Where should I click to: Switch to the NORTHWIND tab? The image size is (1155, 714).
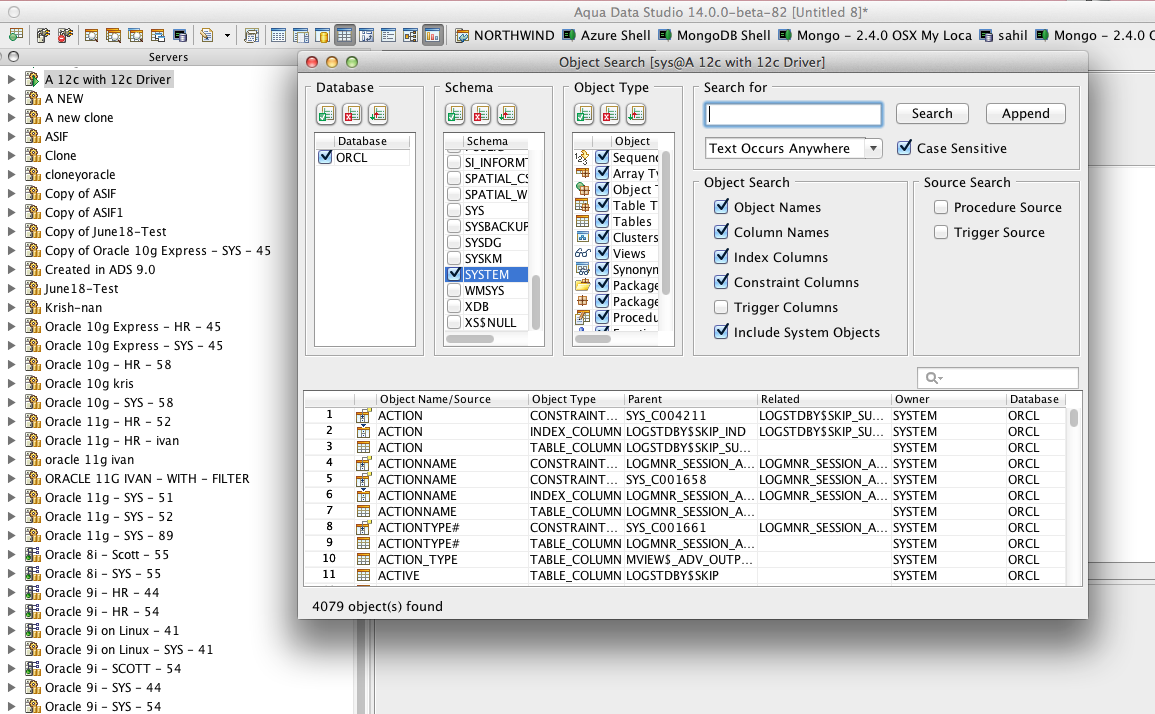tap(505, 35)
